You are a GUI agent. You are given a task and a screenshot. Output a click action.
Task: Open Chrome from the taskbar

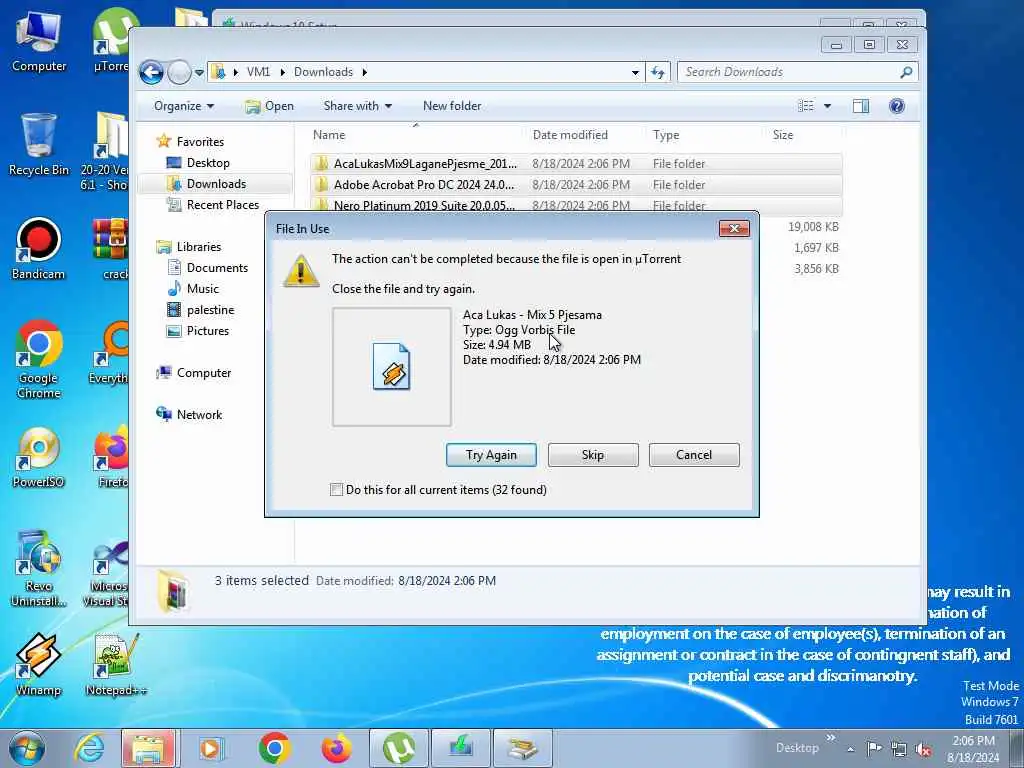[274, 748]
